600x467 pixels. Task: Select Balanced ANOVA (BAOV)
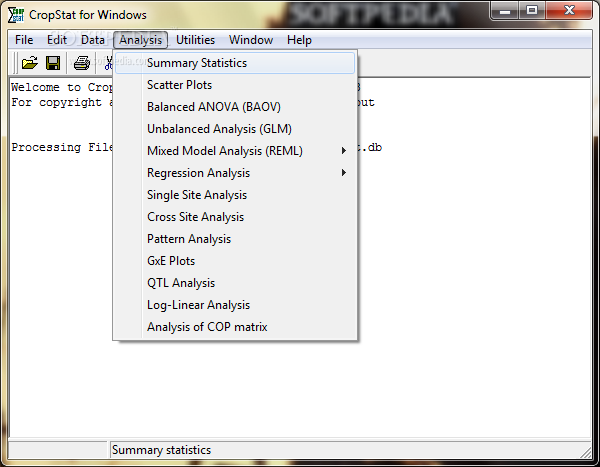[235, 107]
